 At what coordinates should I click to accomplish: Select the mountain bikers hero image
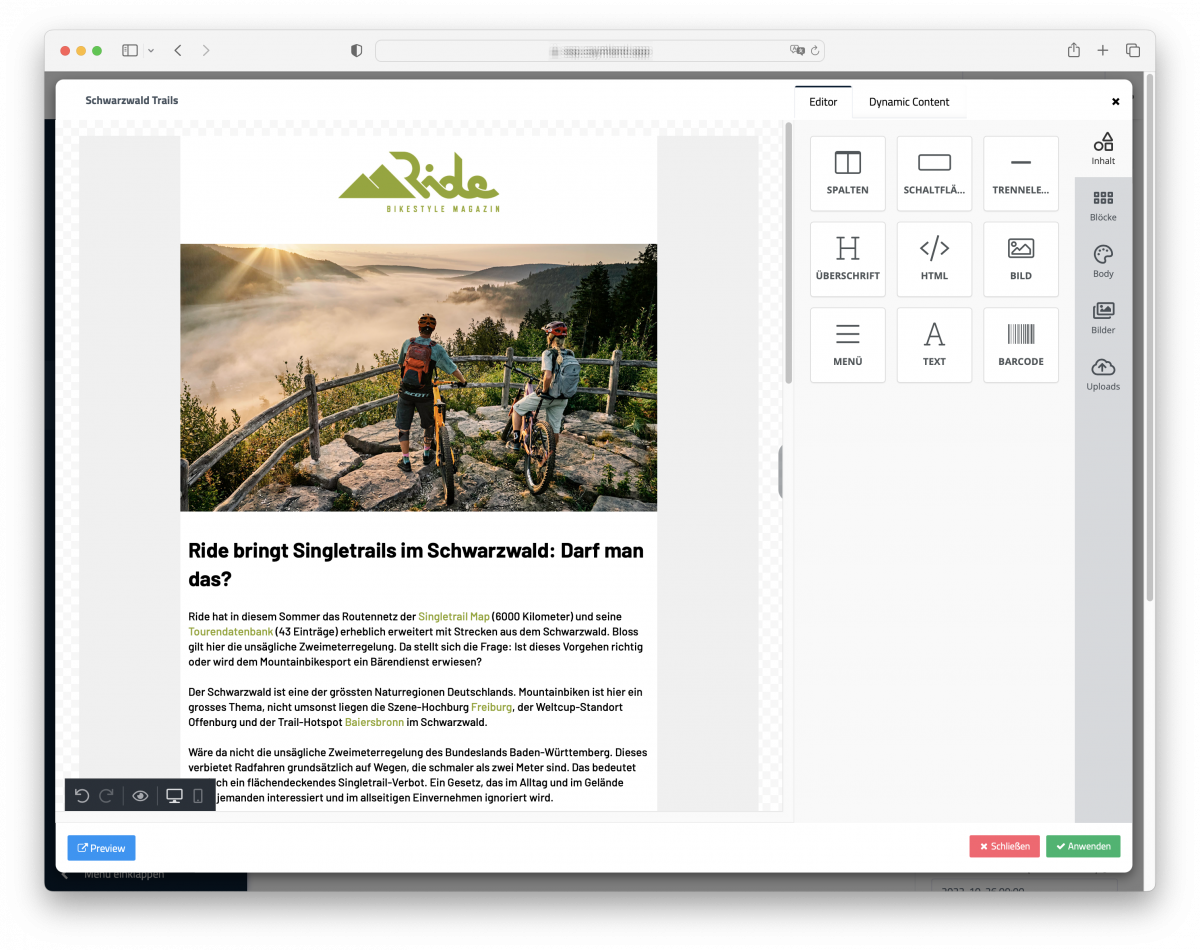click(419, 378)
